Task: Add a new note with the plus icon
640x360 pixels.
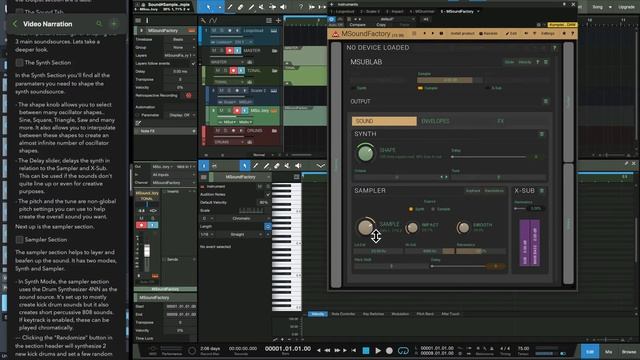Action: point(114,24)
